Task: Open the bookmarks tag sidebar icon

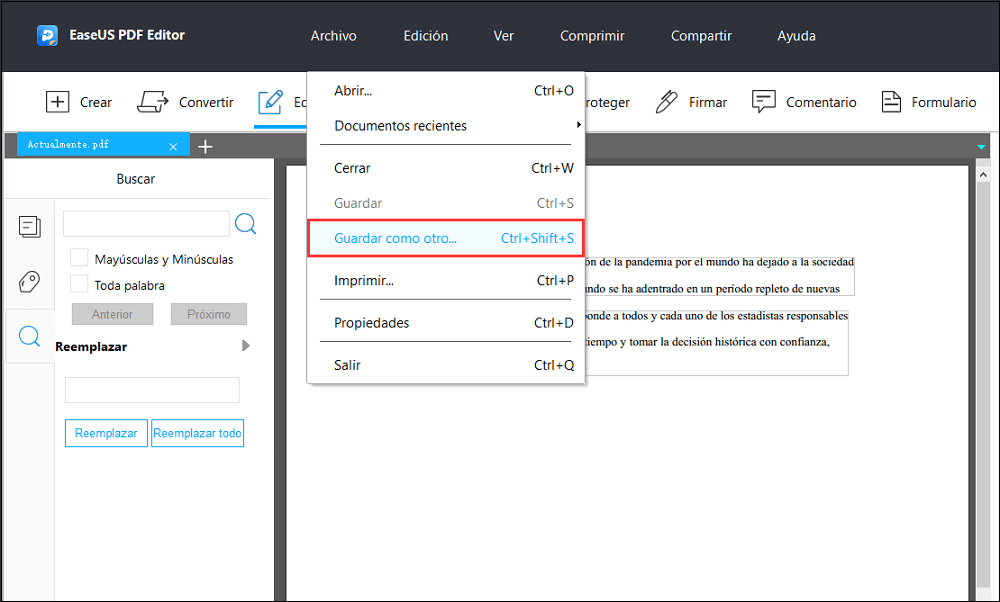Action: 29,281
